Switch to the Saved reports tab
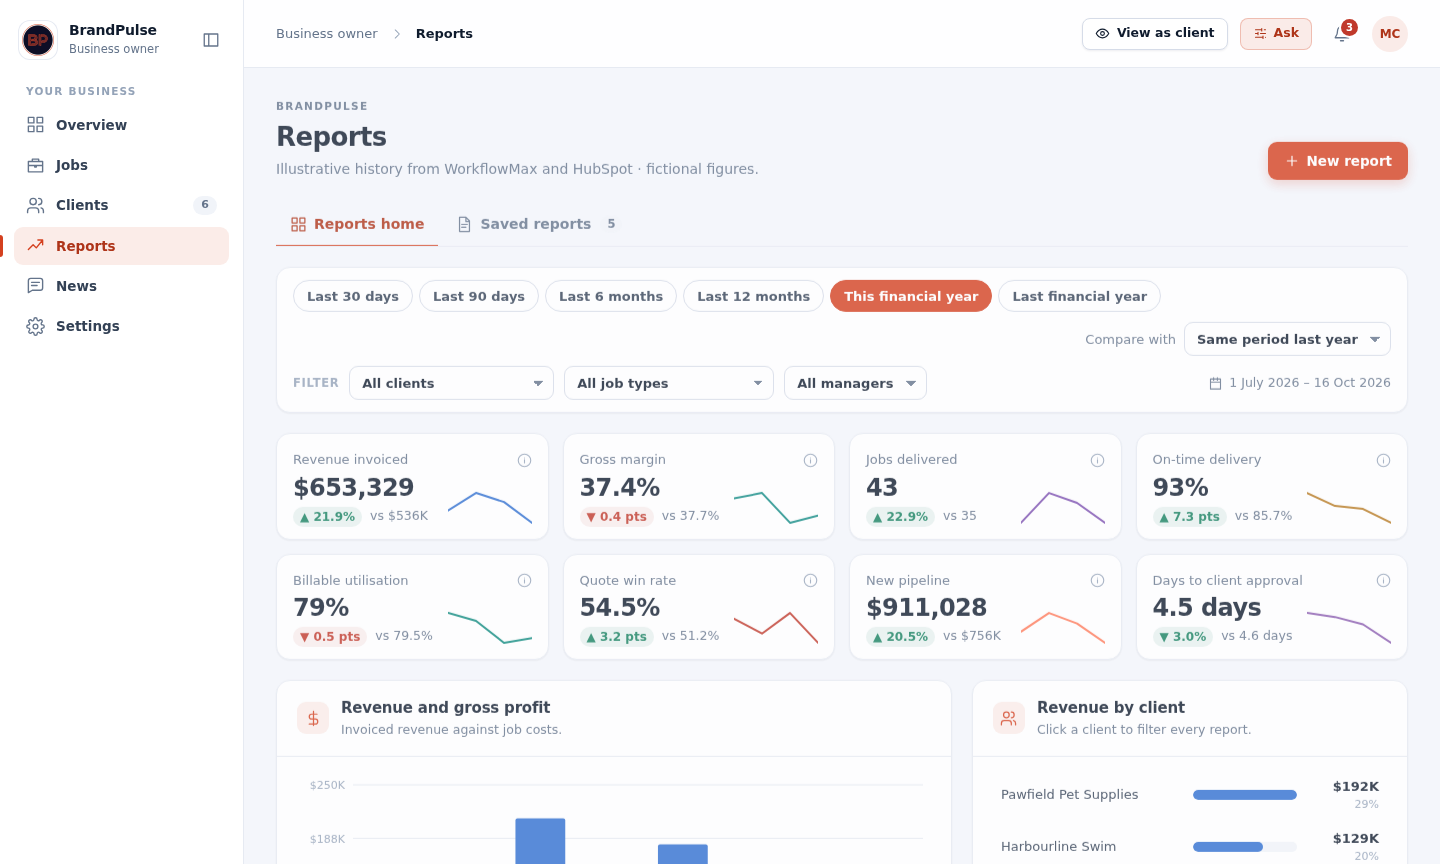1440x864 pixels. [x=537, y=224]
